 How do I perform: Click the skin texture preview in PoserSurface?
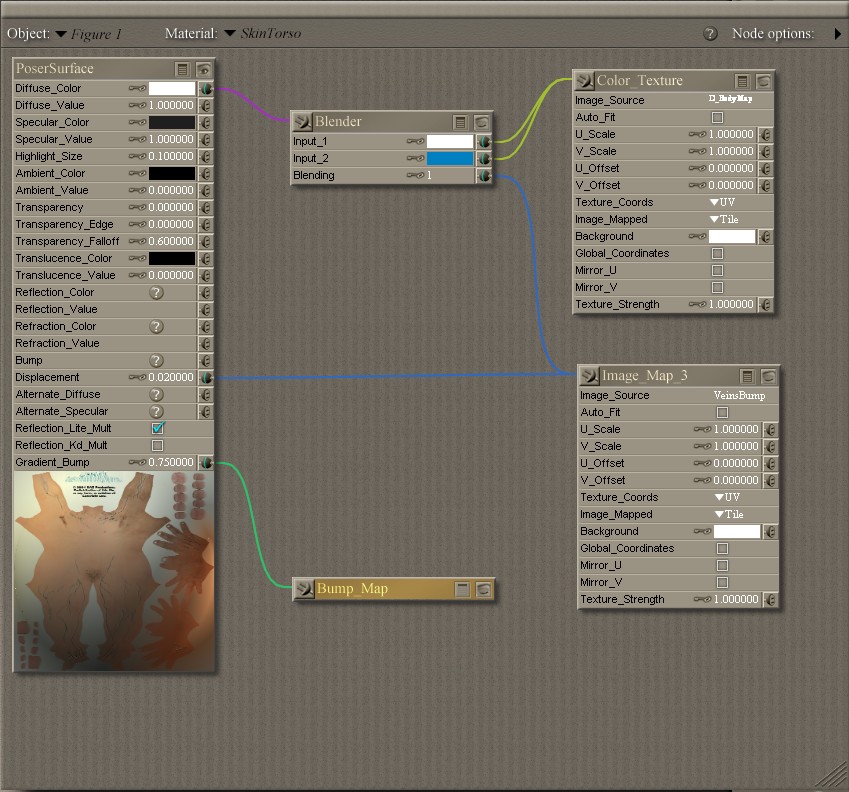tap(114, 571)
